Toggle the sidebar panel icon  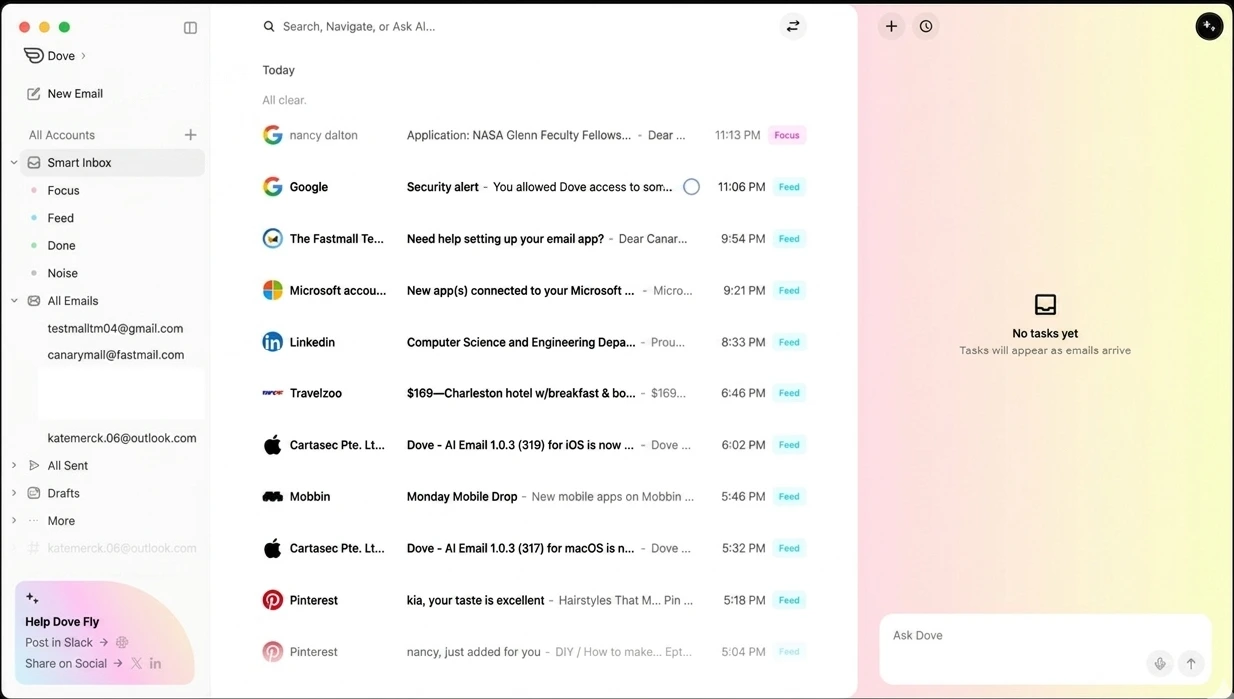coord(190,28)
